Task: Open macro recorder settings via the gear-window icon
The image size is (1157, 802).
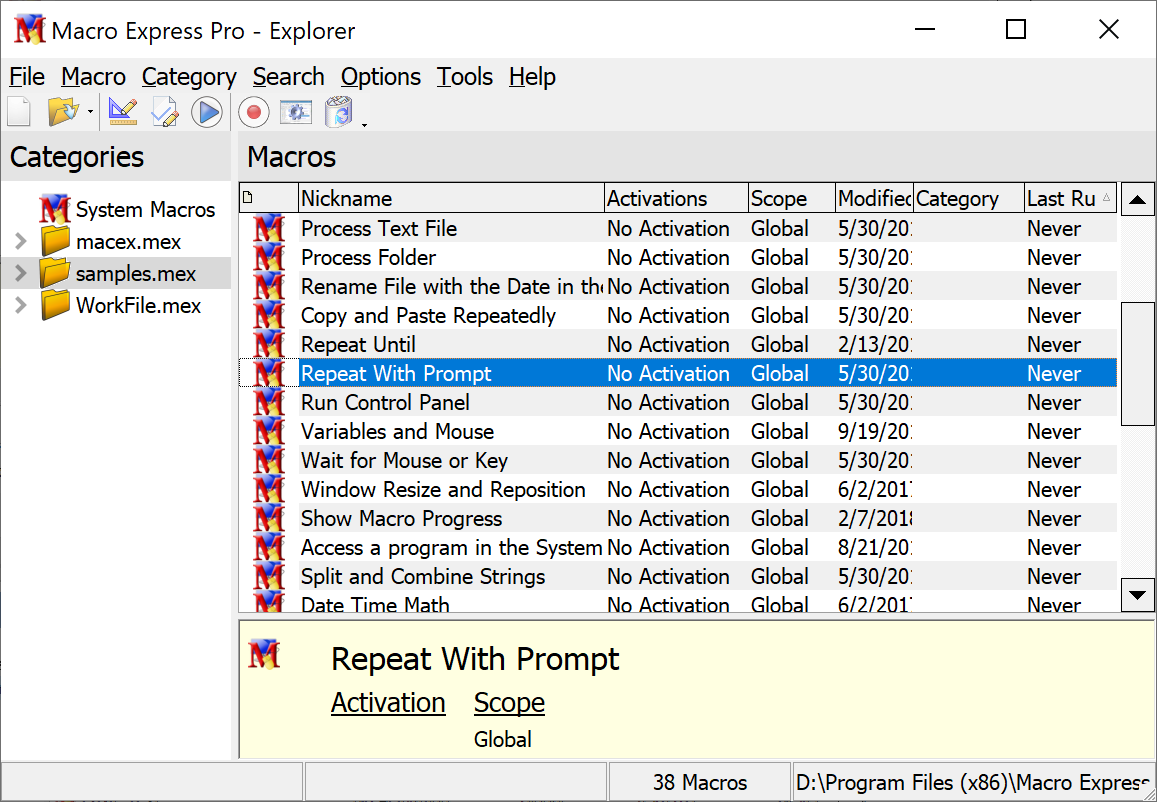Action: pos(296,112)
